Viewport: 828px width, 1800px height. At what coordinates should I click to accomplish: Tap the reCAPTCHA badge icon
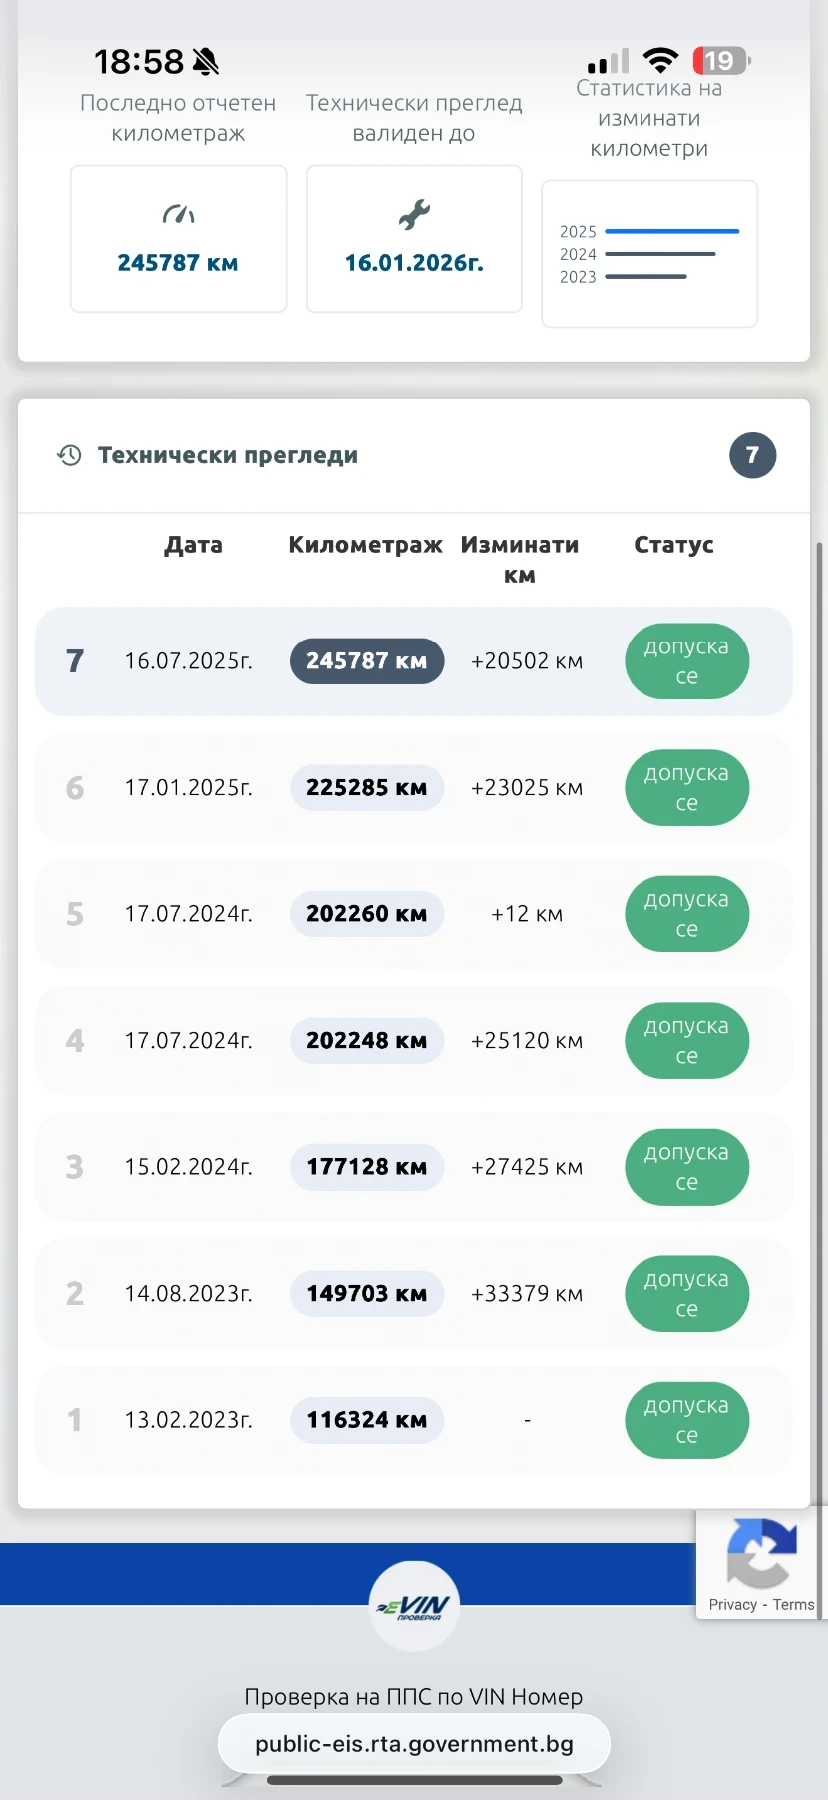(x=762, y=1553)
